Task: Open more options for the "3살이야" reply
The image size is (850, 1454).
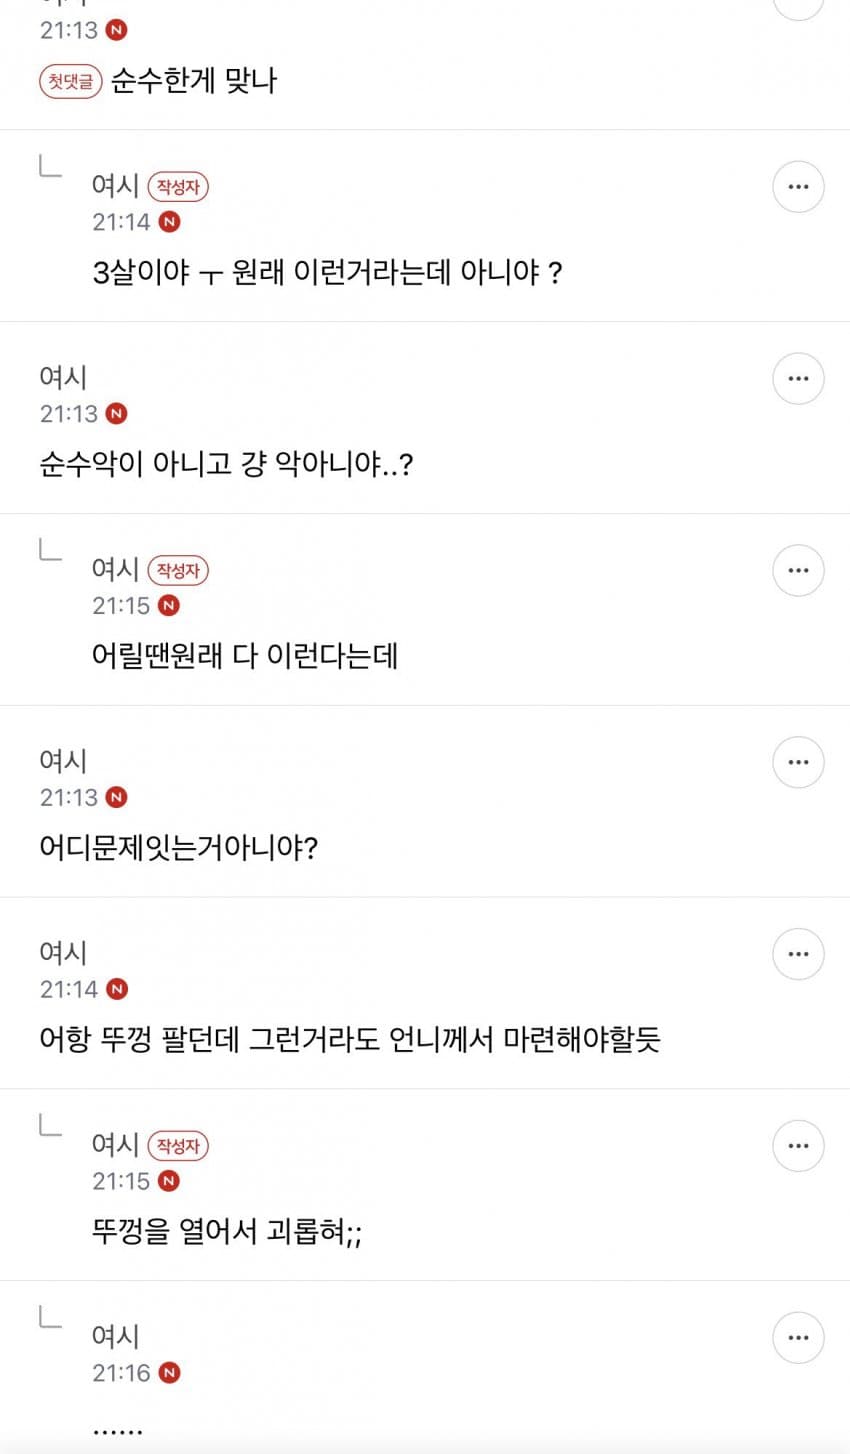Action: point(798,187)
